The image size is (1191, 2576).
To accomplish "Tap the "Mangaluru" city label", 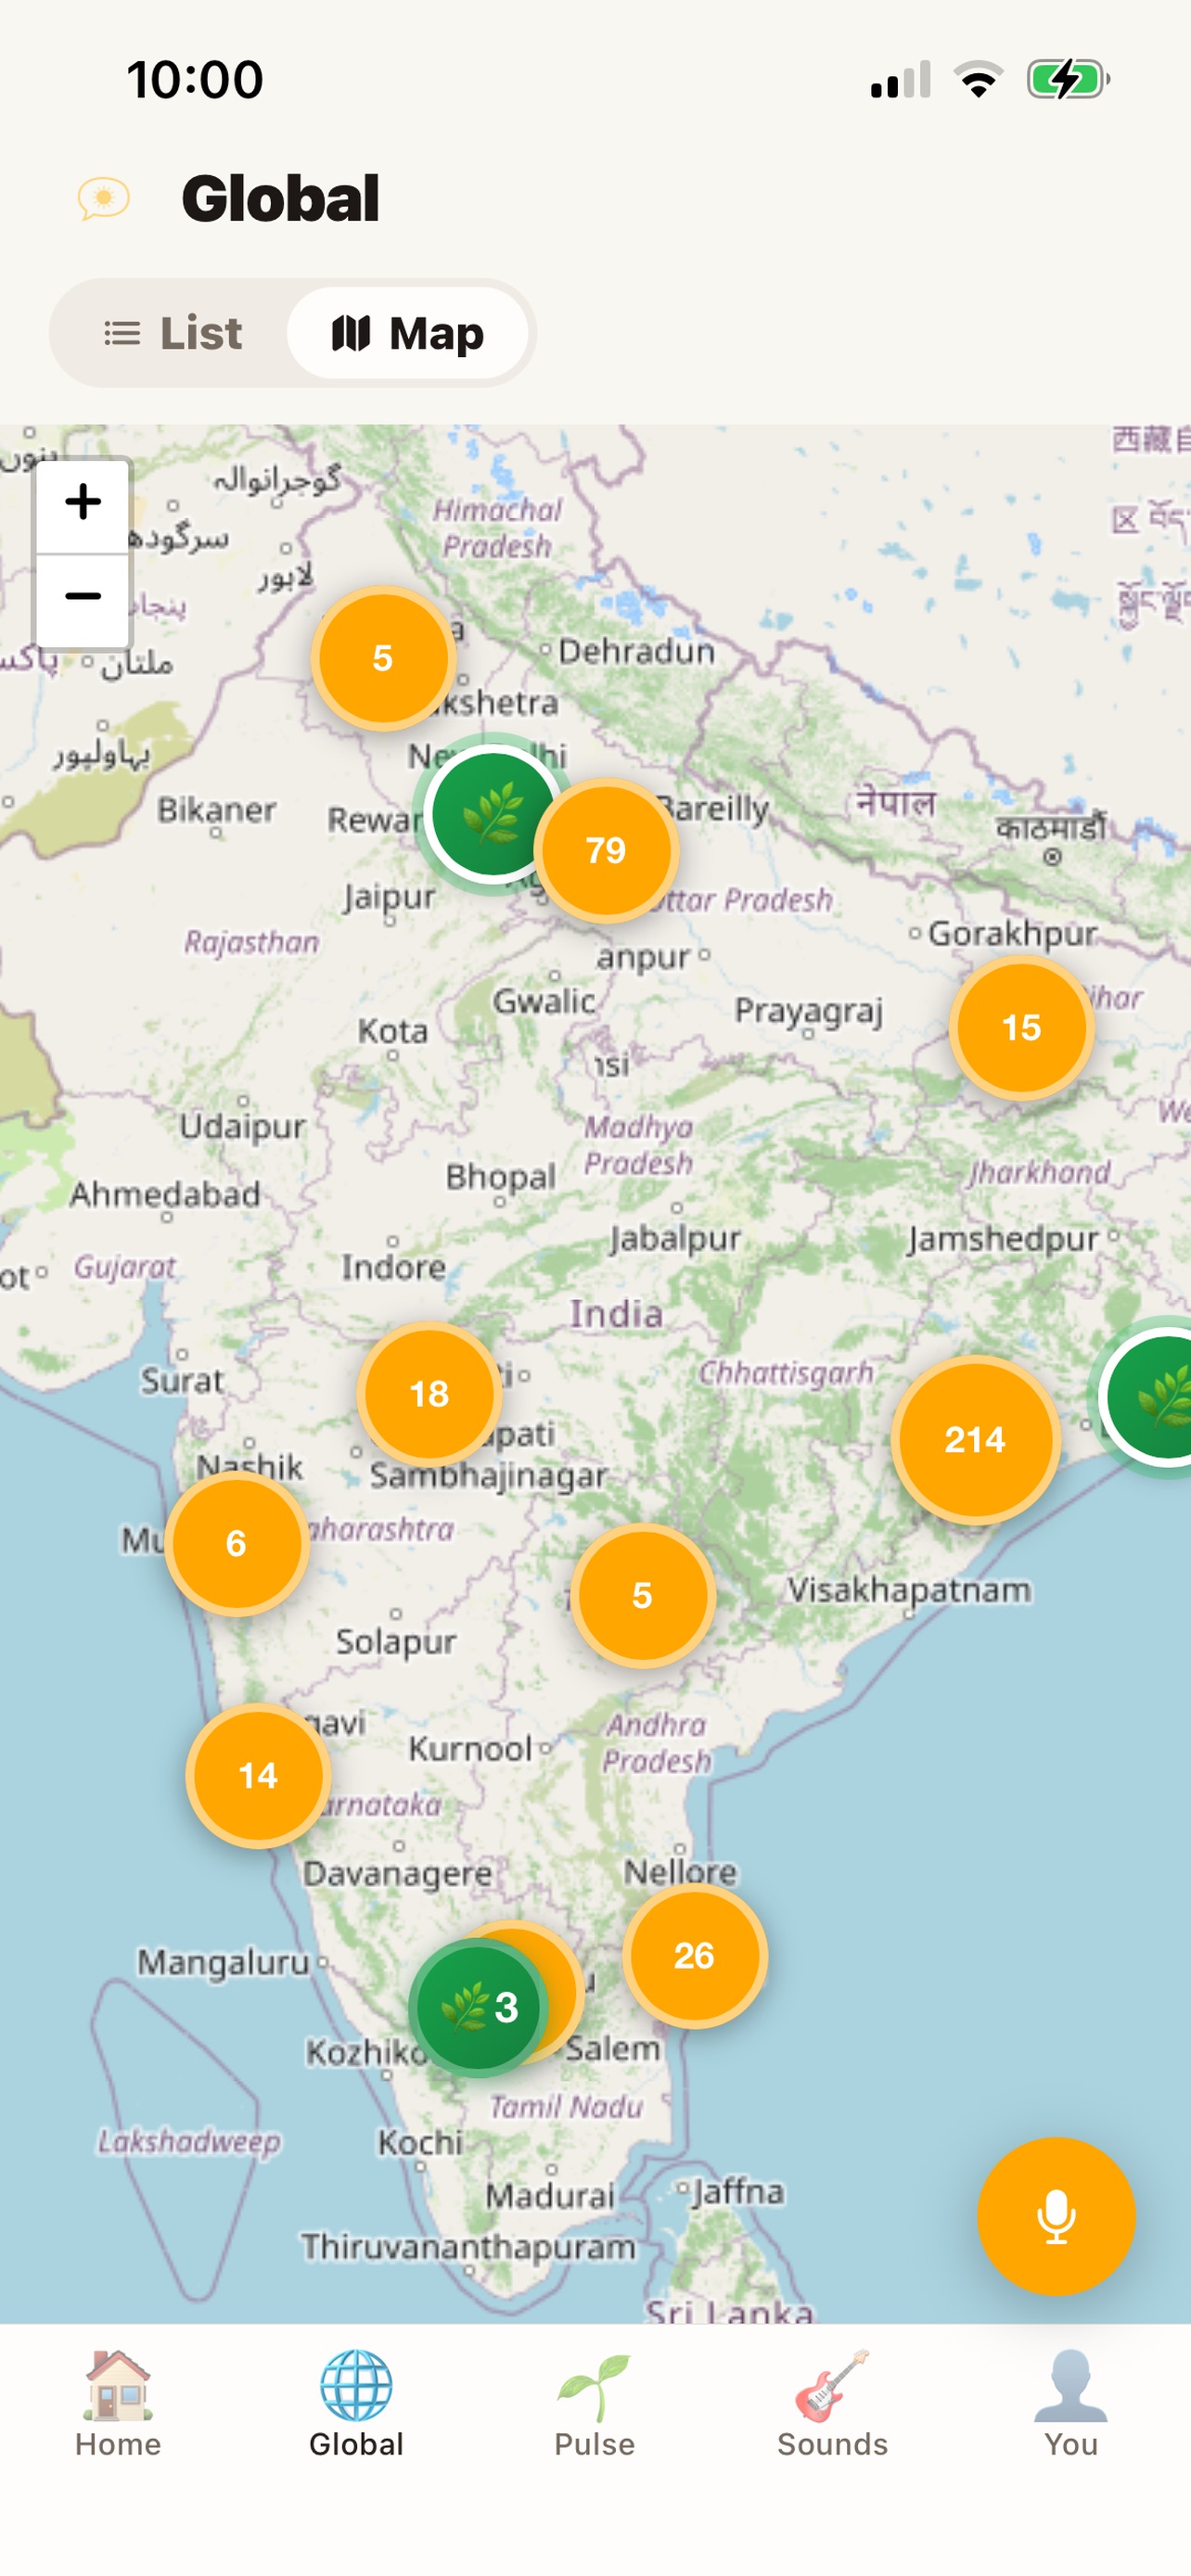I will click(x=223, y=1962).
